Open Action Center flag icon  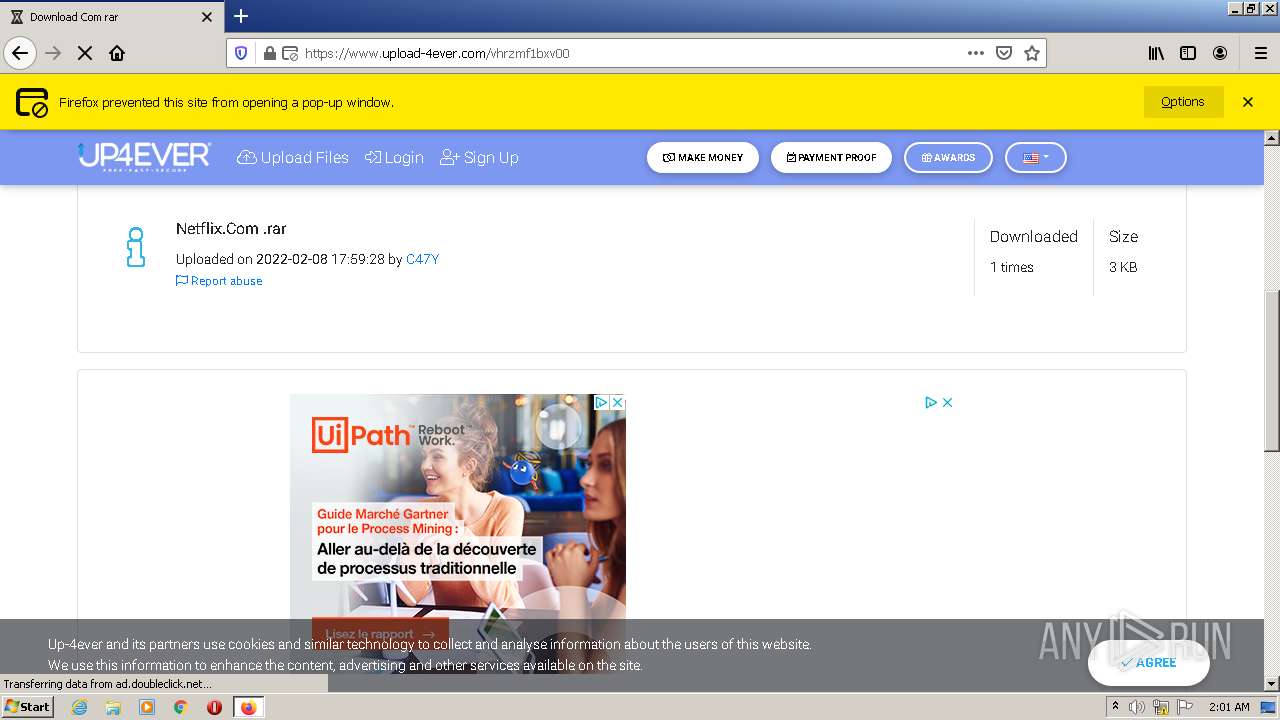point(1185,707)
